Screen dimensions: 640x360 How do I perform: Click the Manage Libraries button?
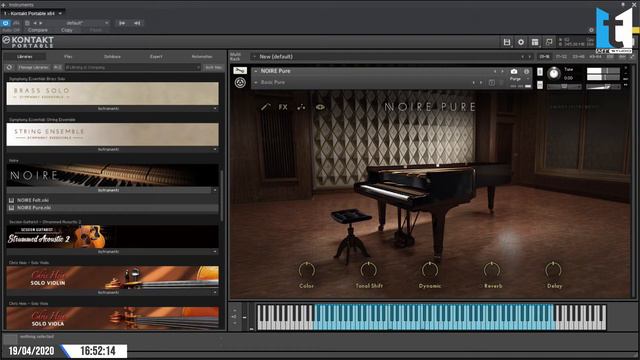[x=33, y=67]
